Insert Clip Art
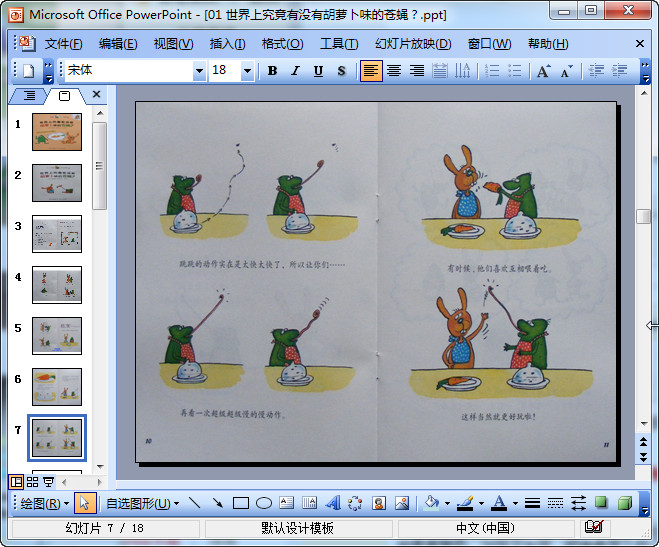The width and height of the screenshot is (659, 547). click(x=379, y=503)
